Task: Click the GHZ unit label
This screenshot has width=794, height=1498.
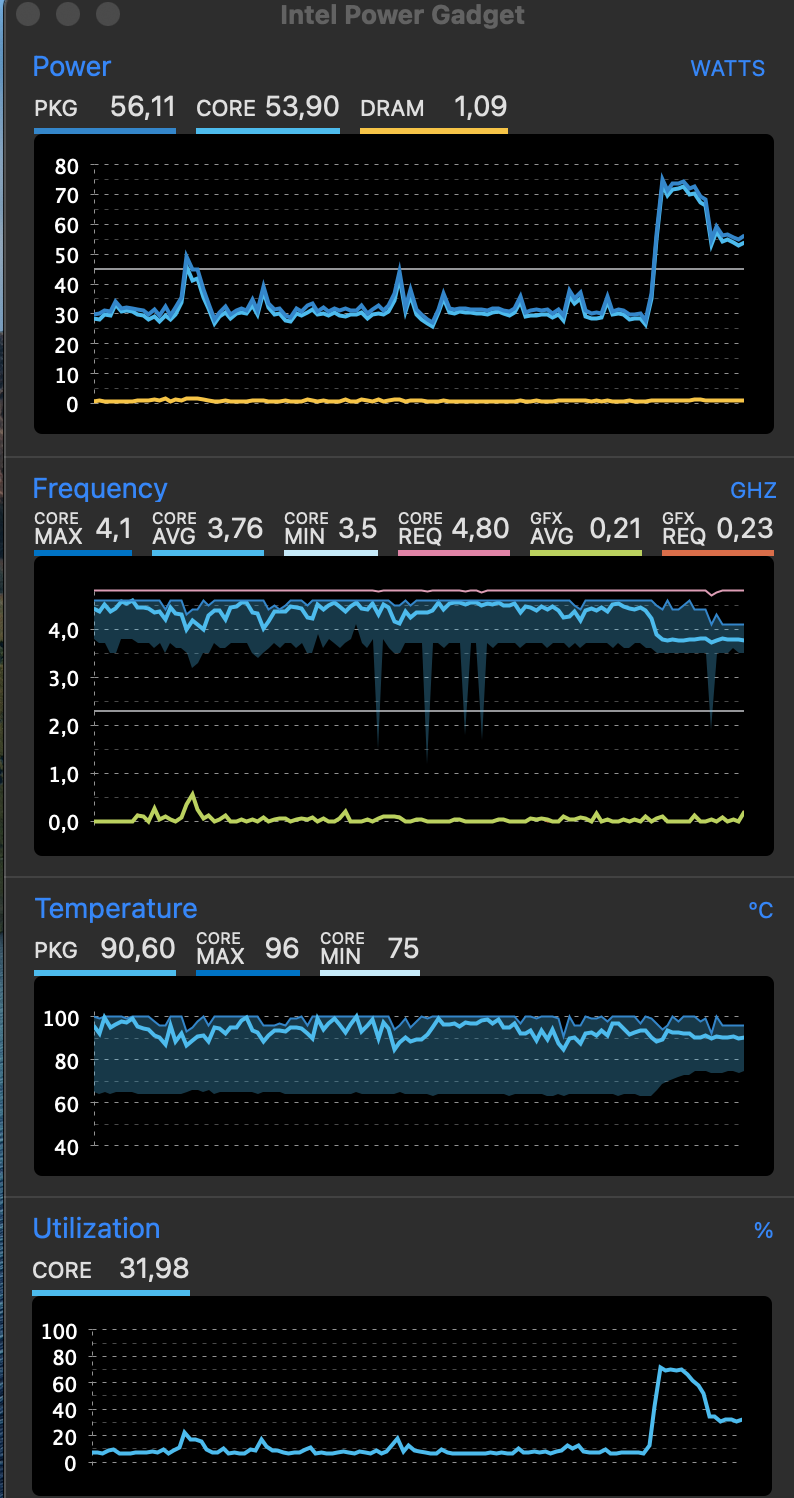Action: click(753, 490)
